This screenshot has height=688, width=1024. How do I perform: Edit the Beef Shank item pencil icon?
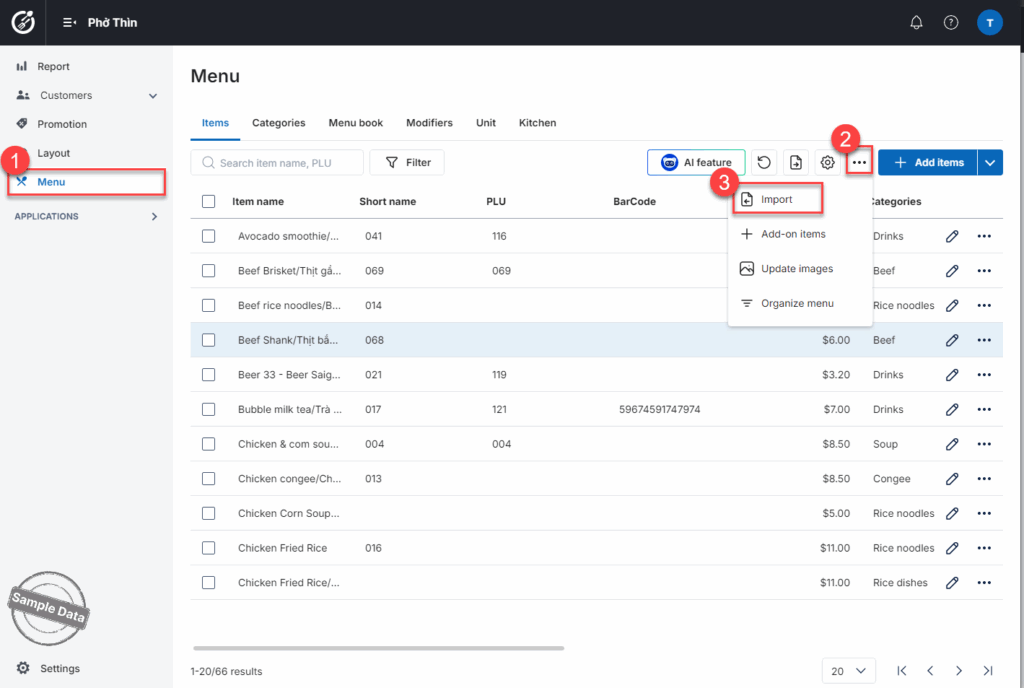pos(952,340)
